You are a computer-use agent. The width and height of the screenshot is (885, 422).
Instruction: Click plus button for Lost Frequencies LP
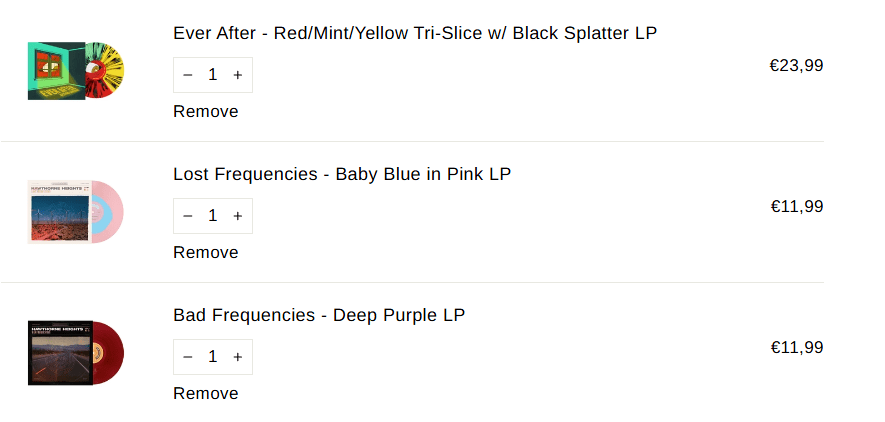point(237,216)
